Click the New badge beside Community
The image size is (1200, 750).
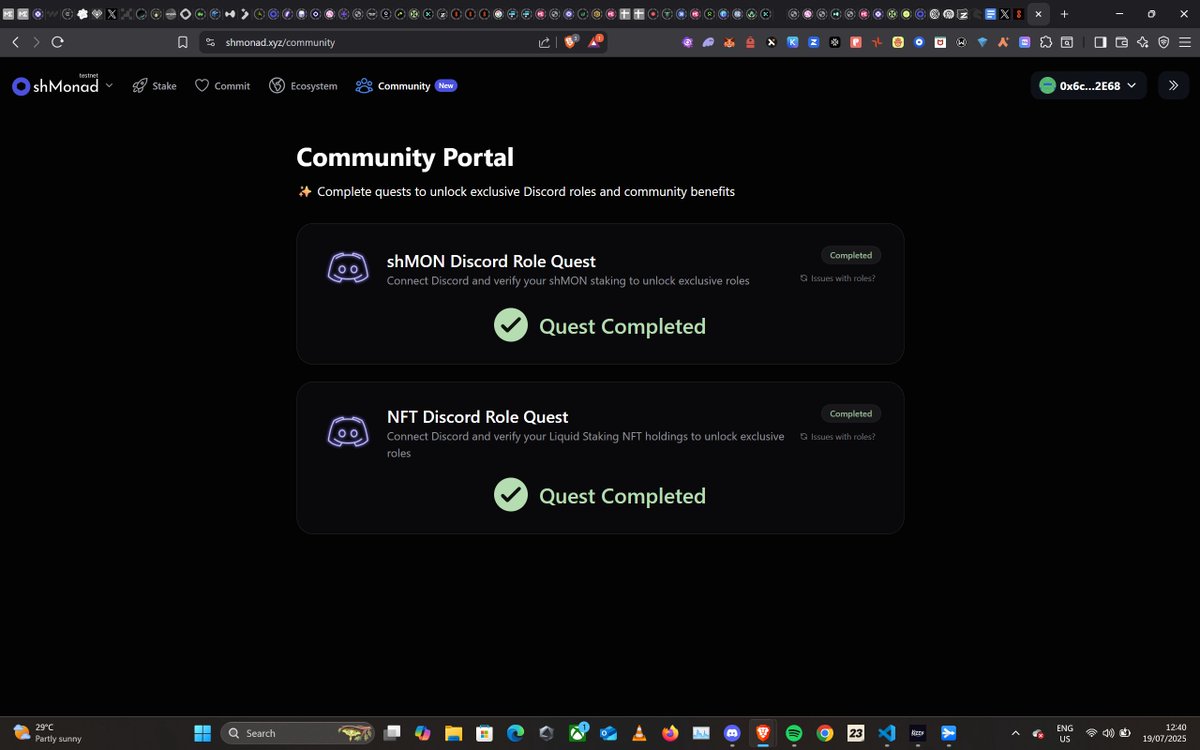click(x=446, y=86)
